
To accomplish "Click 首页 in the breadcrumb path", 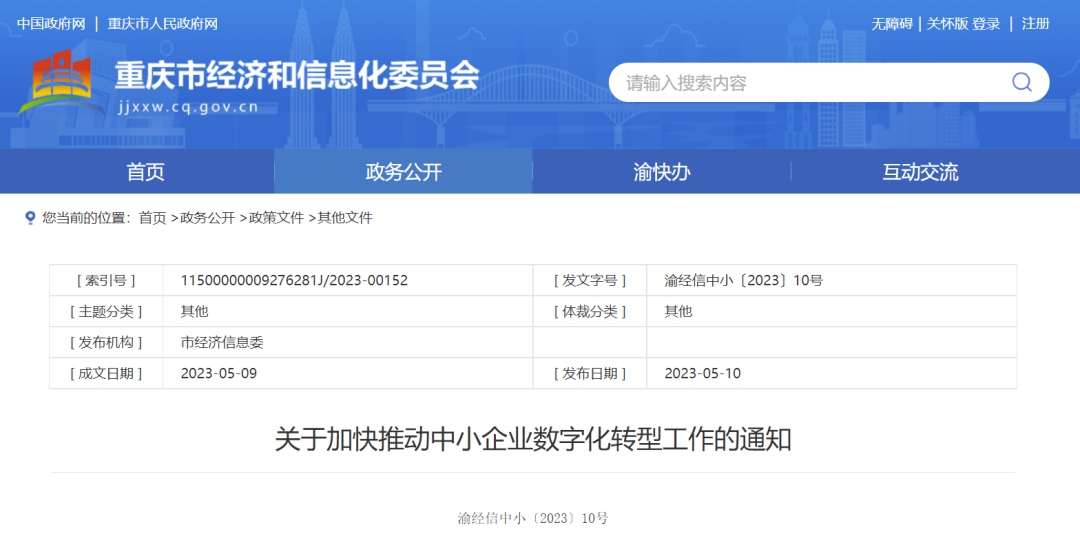I will coord(152,218).
